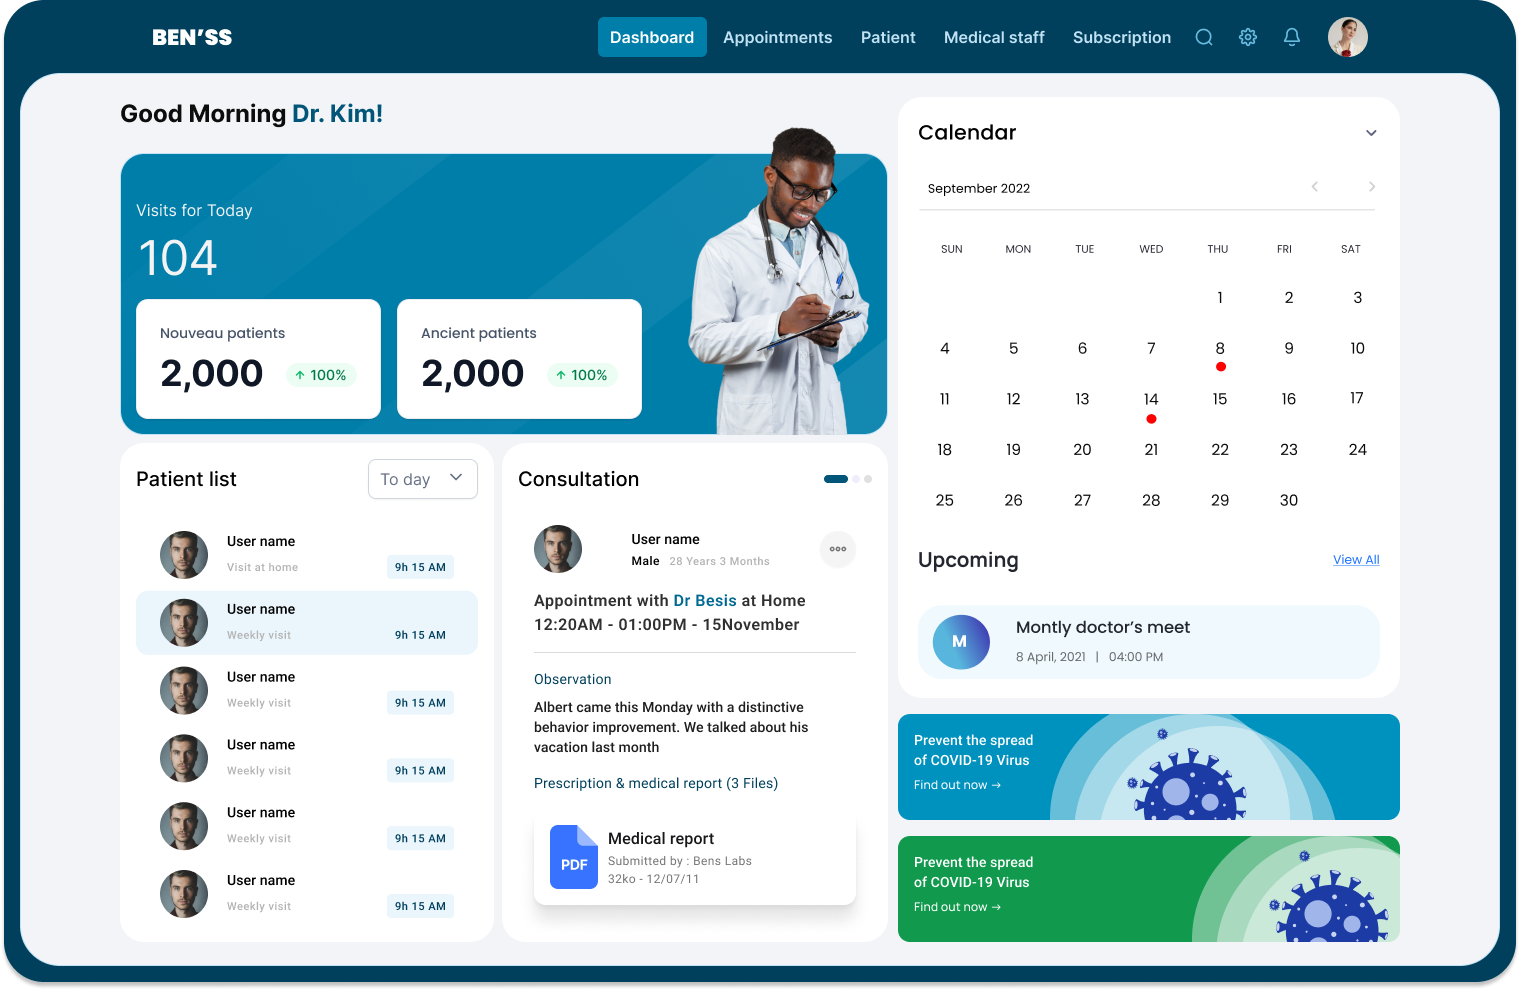The height and width of the screenshot is (990, 1520).
Task: Open the user profile avatar
Action: (x=1347, y=37)
